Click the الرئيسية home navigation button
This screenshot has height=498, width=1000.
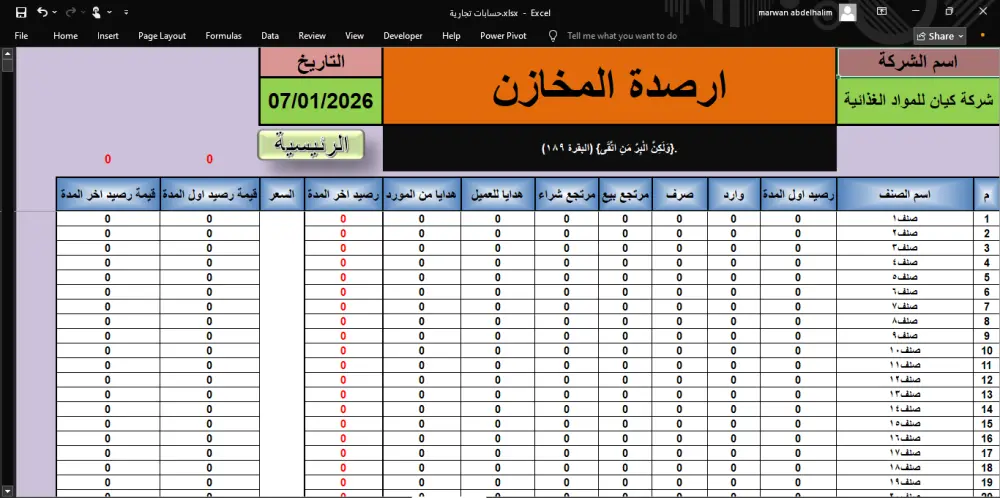pyautogui.click(x=311, y=145)
